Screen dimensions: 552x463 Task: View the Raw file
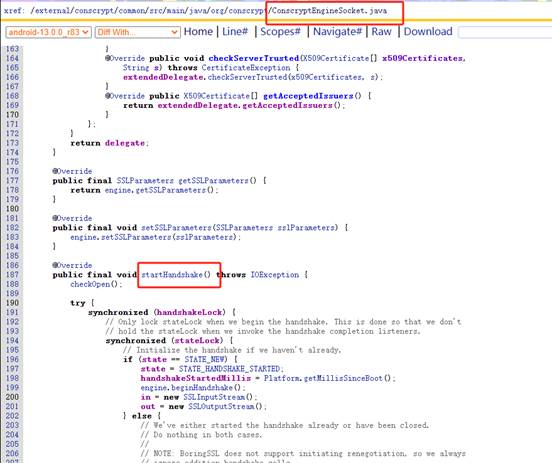[x=381, y=32]
